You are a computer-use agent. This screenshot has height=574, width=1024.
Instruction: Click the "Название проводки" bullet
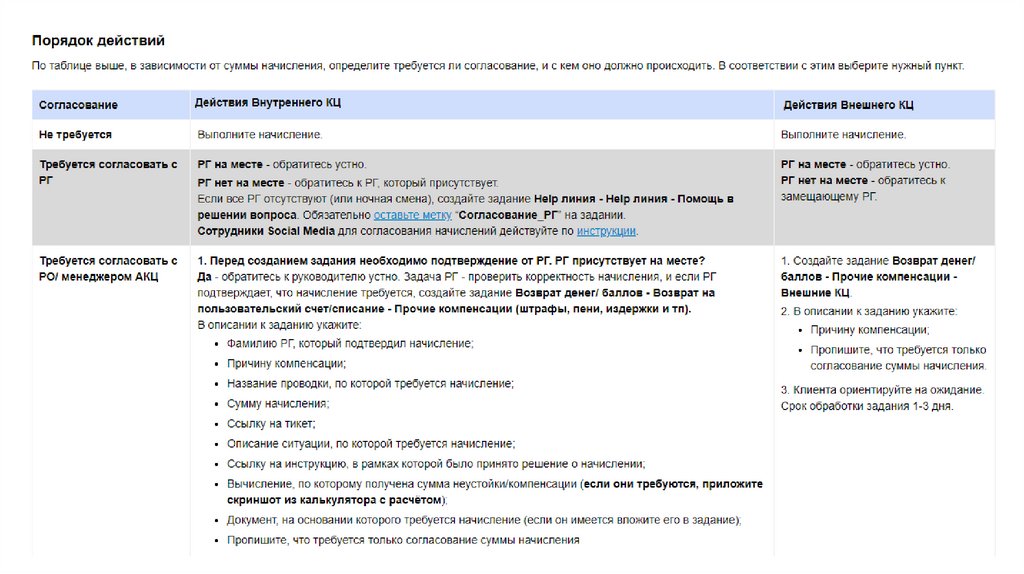click(370, 383)
